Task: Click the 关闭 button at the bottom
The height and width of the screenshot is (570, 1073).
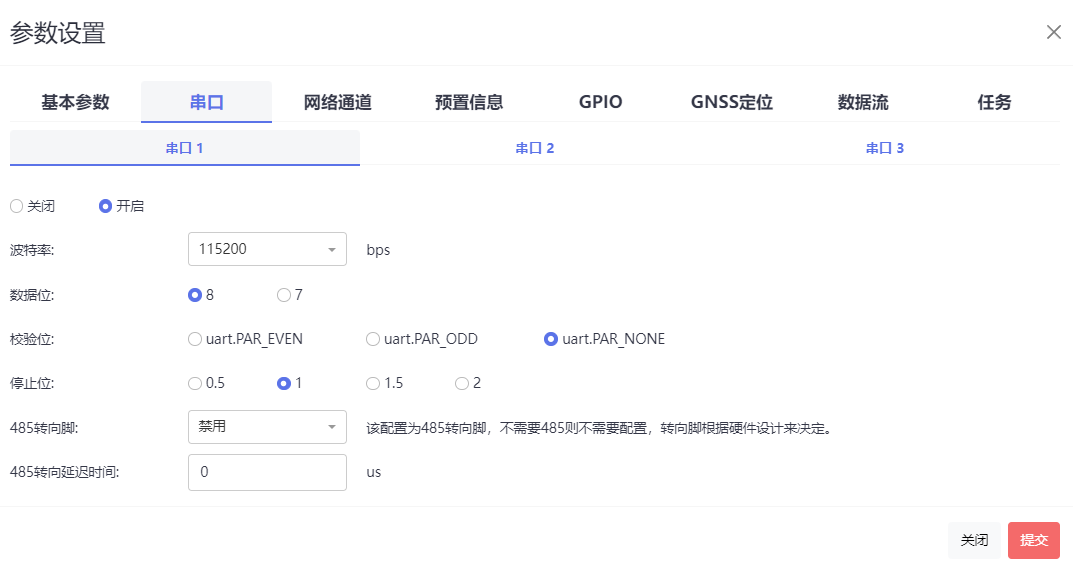Action: point(974,541)
